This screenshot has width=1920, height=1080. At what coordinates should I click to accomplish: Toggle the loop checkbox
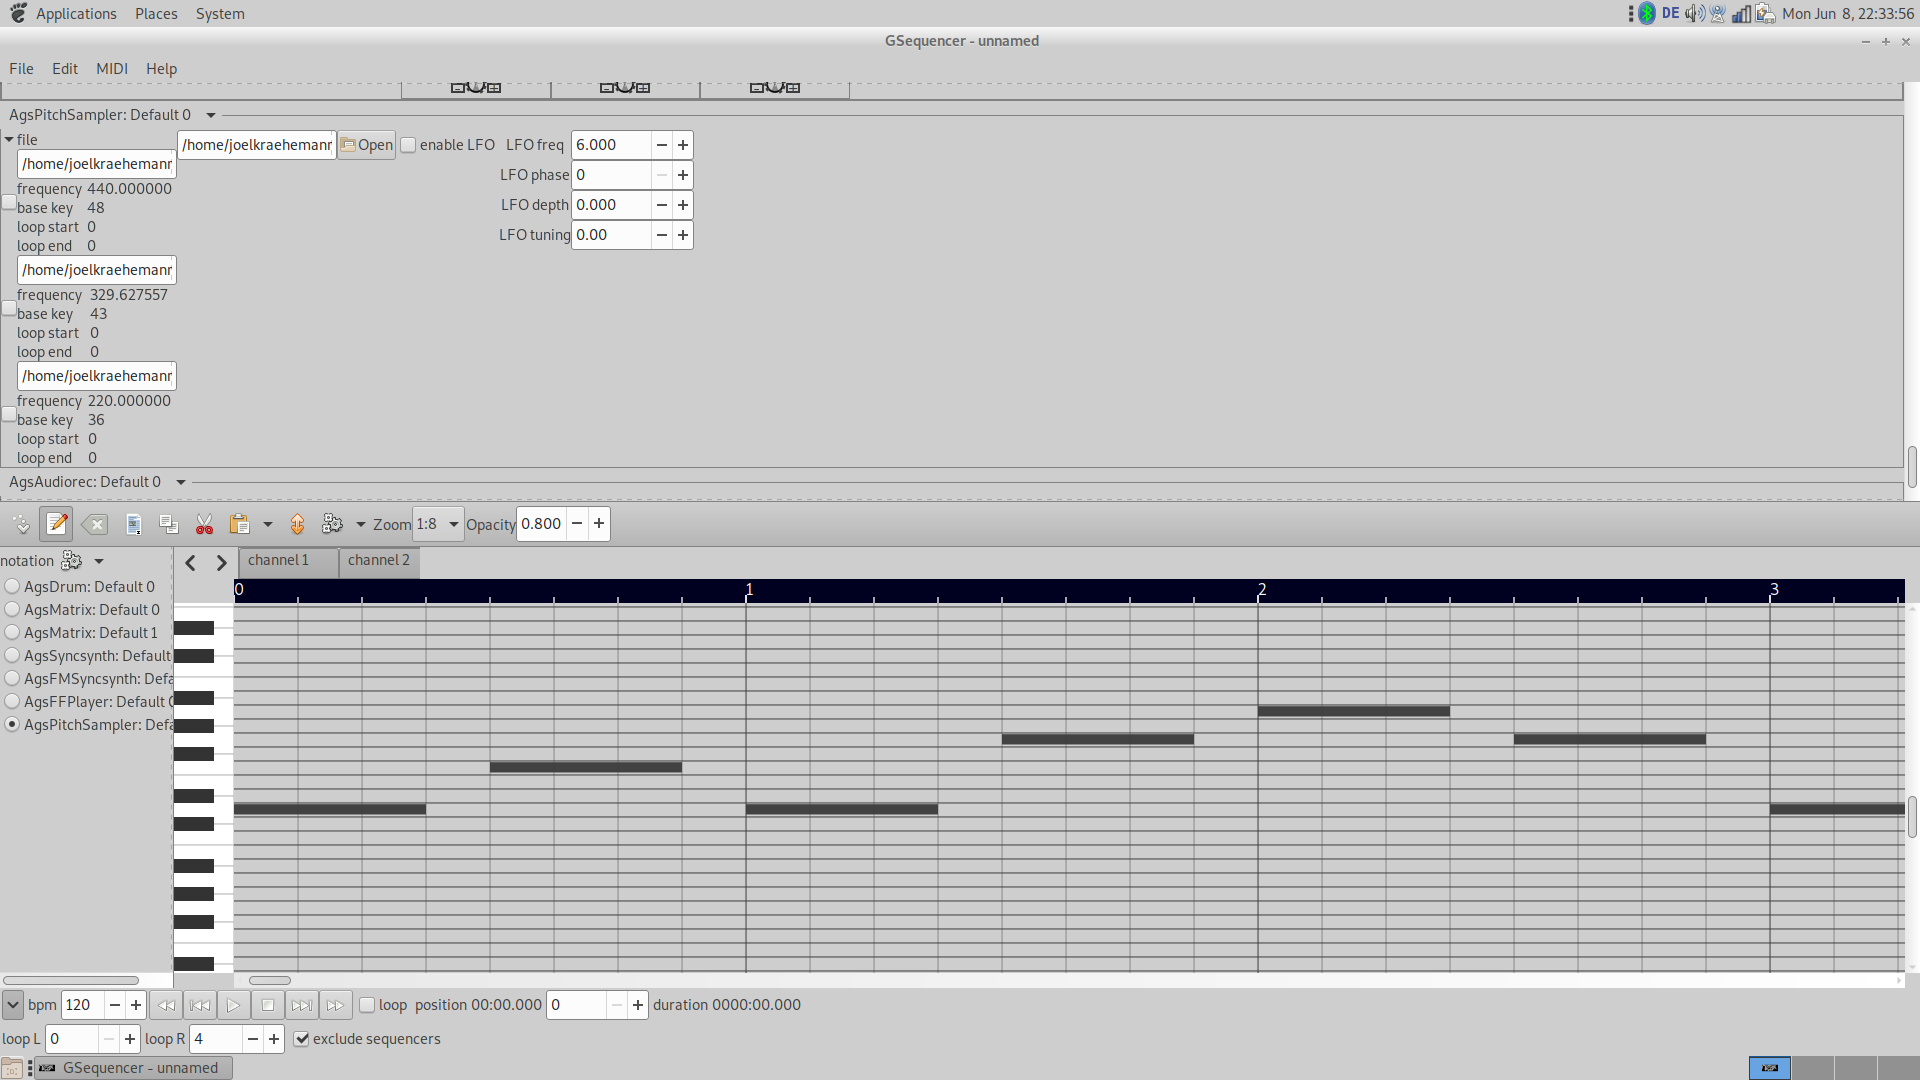point(367,1005)
